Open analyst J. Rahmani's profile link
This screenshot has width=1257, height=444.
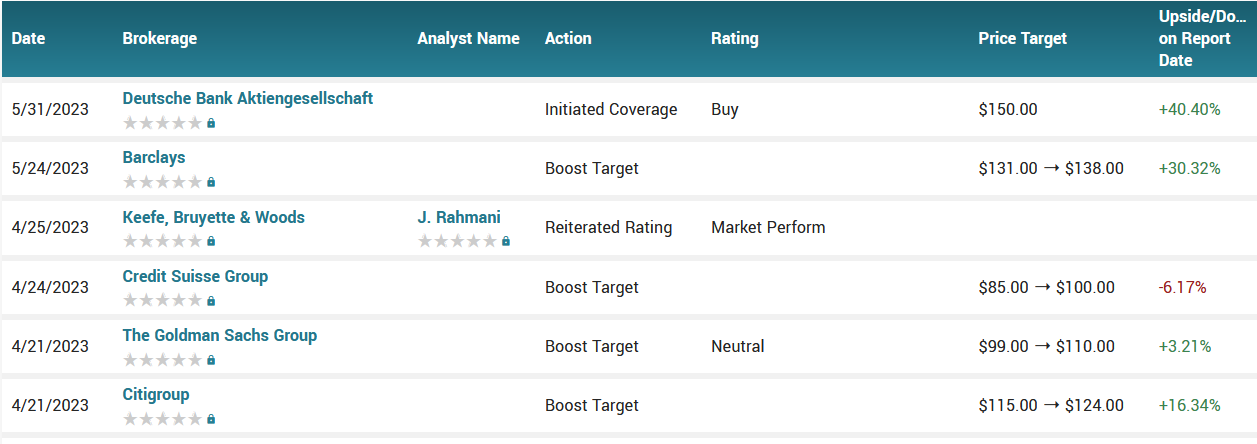(x=459, y=217)
